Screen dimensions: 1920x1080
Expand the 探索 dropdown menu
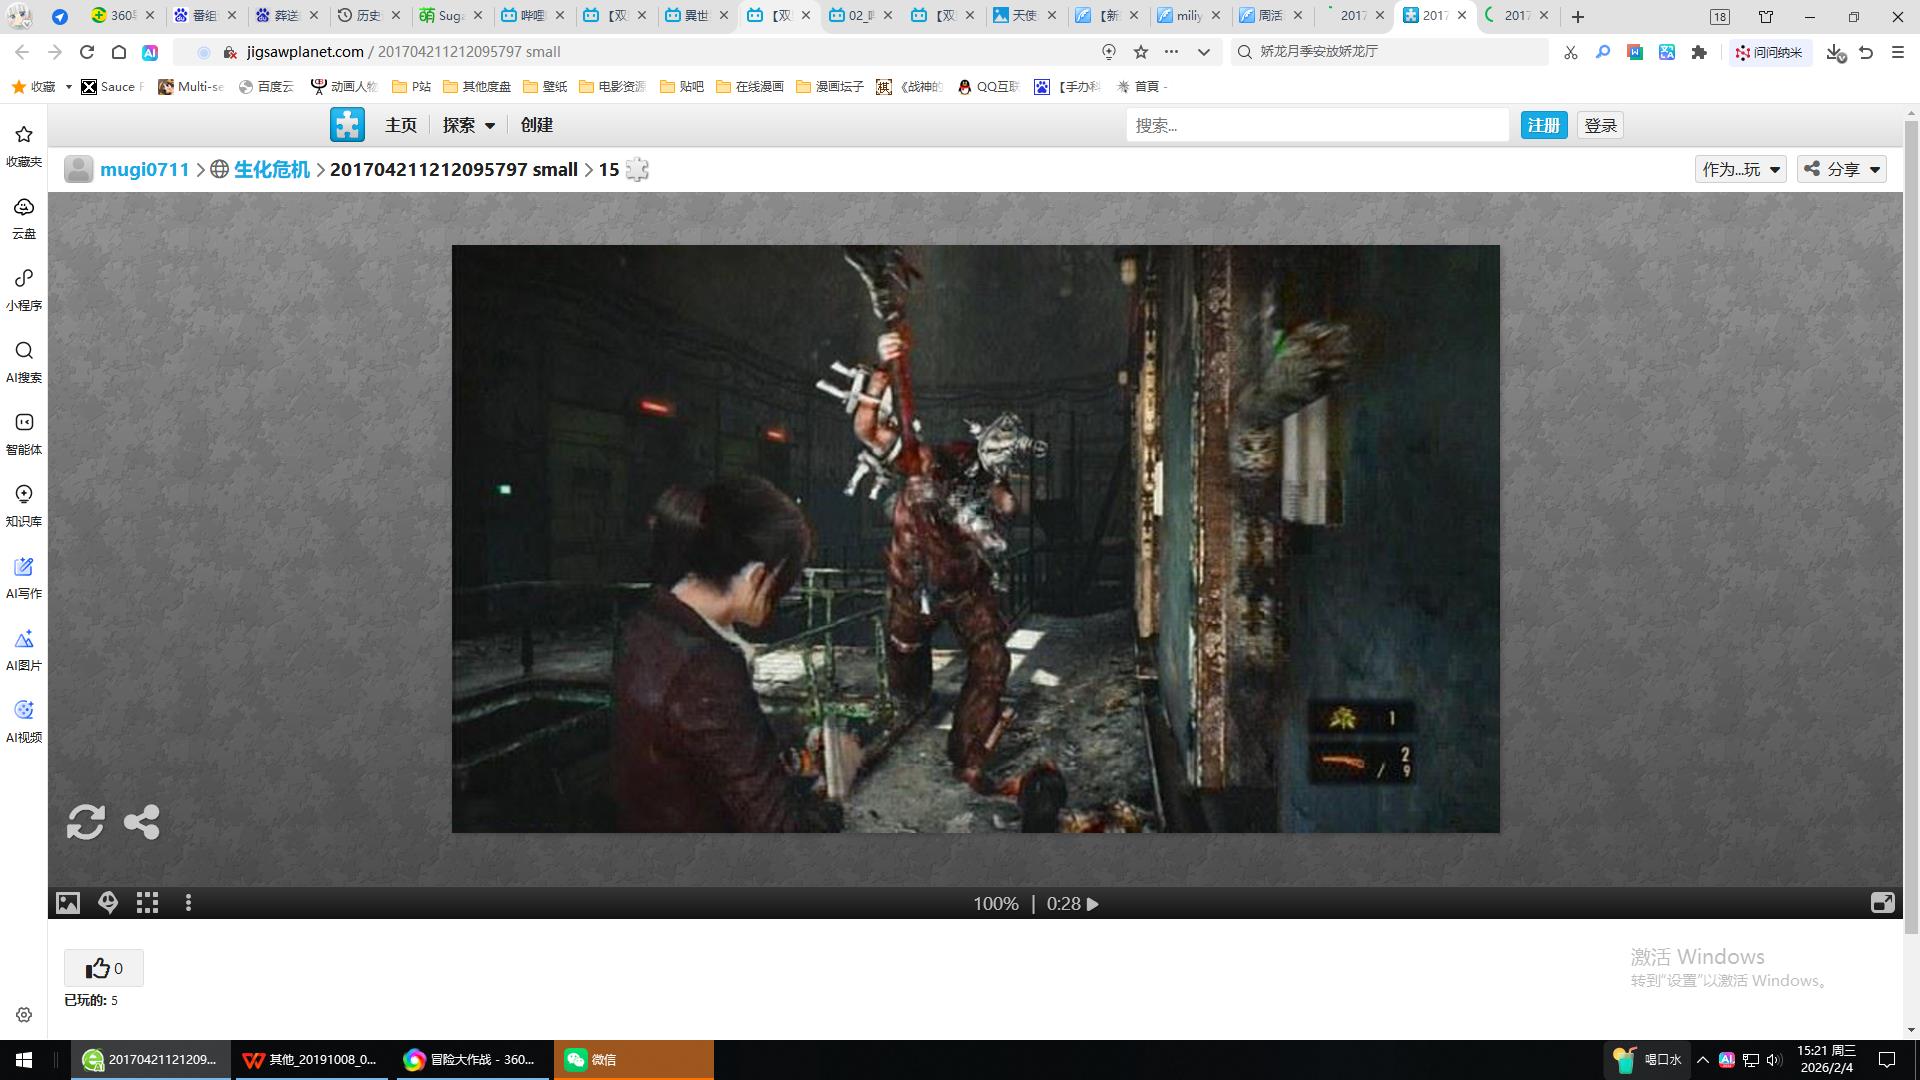[x=469, y=125]
